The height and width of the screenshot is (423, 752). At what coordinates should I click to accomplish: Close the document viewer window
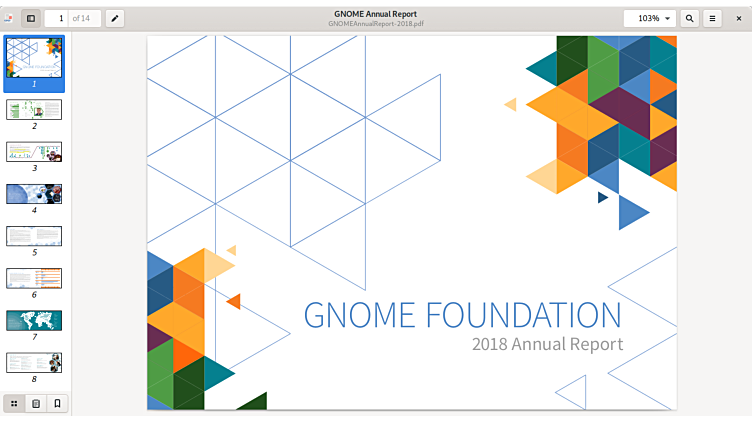[x=739, y=18]
